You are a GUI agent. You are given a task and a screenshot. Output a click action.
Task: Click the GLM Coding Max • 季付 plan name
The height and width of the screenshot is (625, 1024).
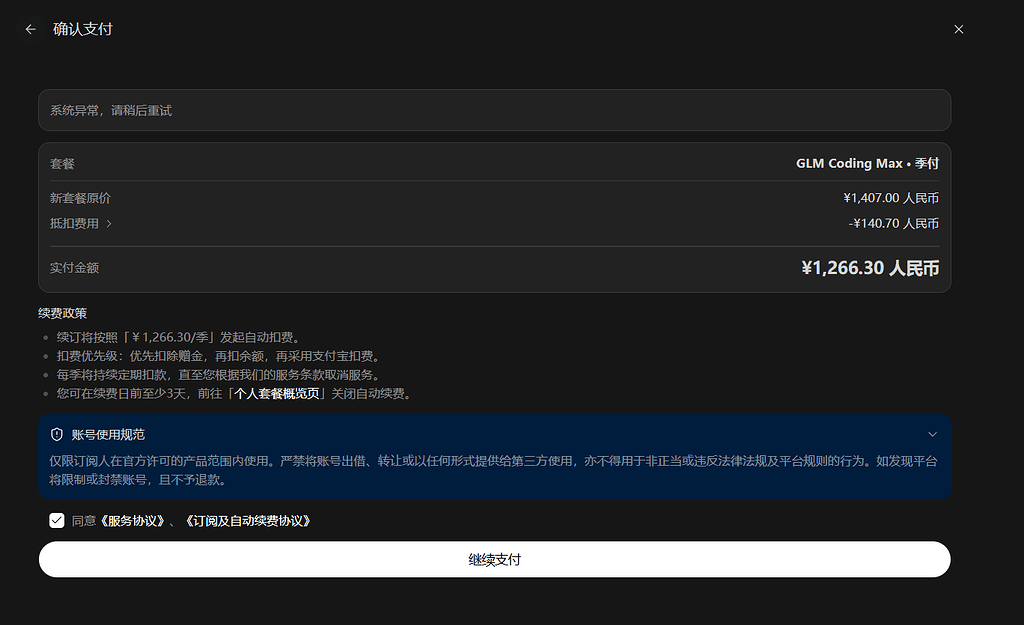pyautogui.click(x=867, y=163)
